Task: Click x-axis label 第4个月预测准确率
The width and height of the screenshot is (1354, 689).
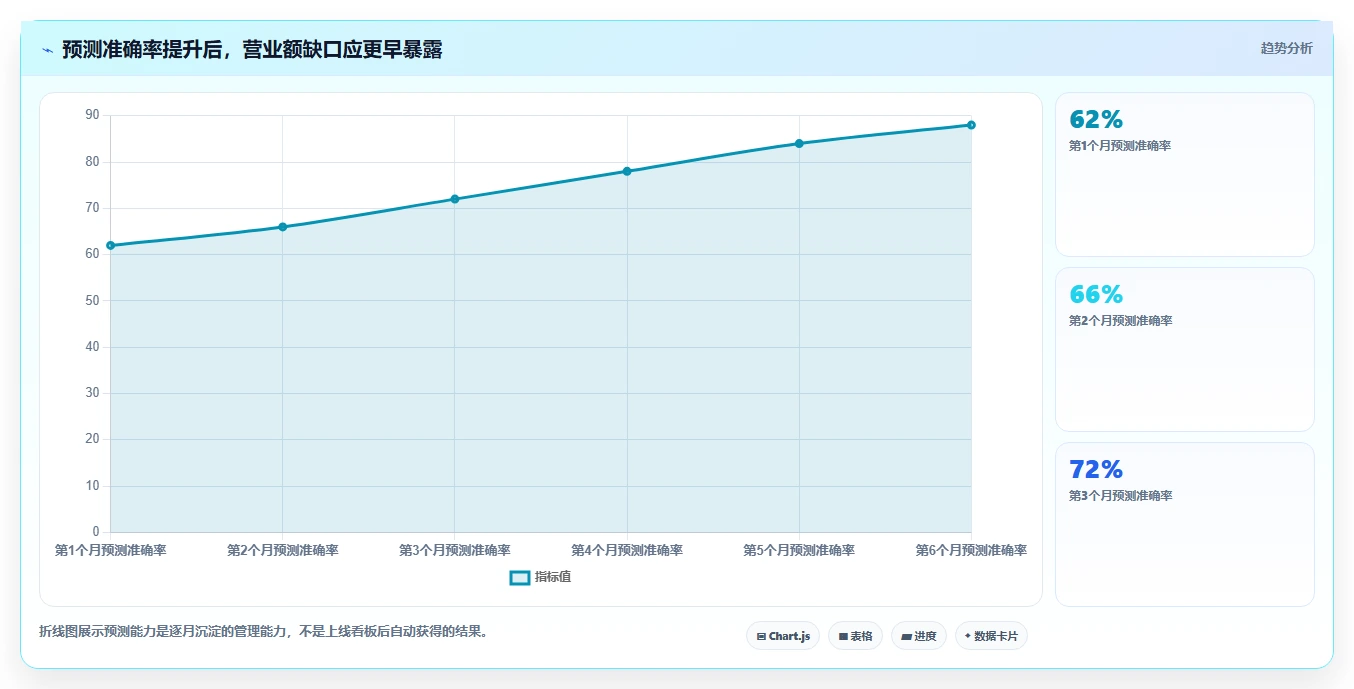Action: click(x=627, y=550)
